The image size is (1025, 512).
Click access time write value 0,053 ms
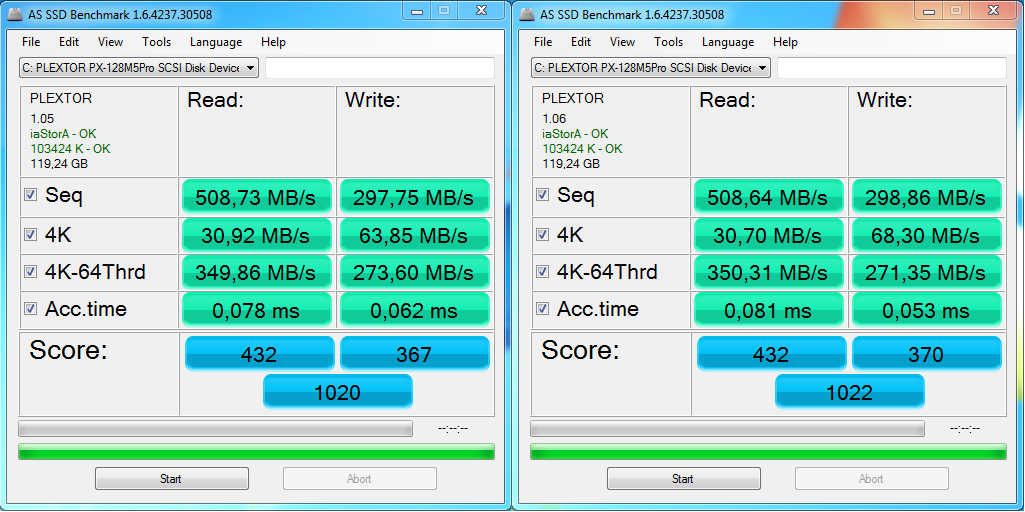click(926, 310)
